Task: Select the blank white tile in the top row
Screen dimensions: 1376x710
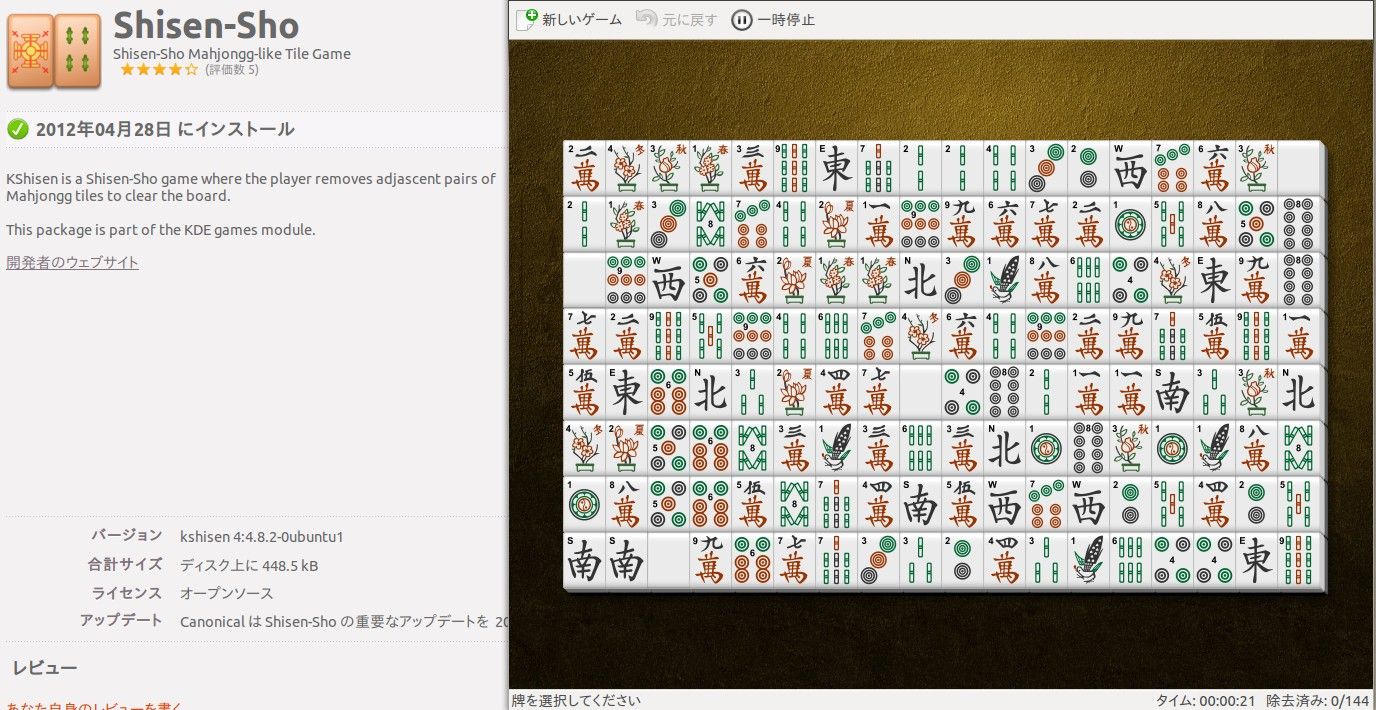Action: click(1298, 168)
